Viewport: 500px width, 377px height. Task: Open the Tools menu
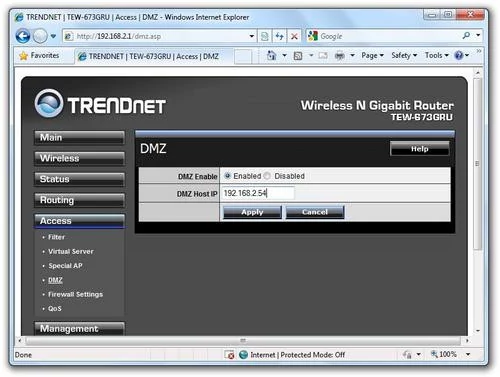tap(436, 56)
